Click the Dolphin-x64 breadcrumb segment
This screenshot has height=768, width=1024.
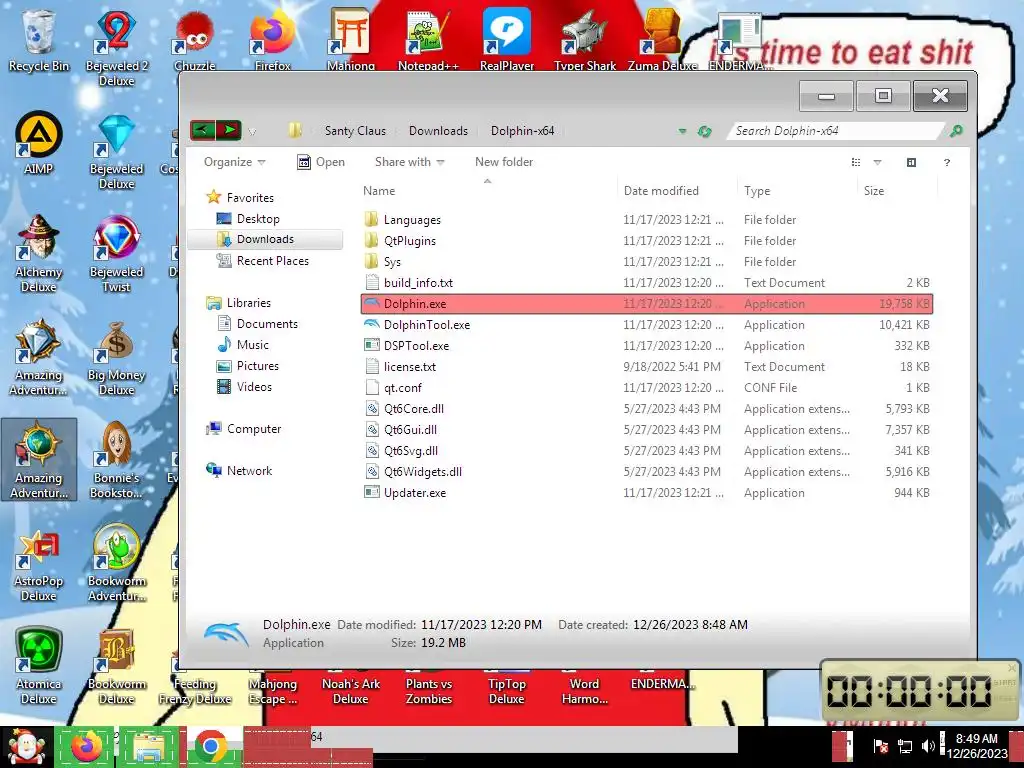pos(522,131)
